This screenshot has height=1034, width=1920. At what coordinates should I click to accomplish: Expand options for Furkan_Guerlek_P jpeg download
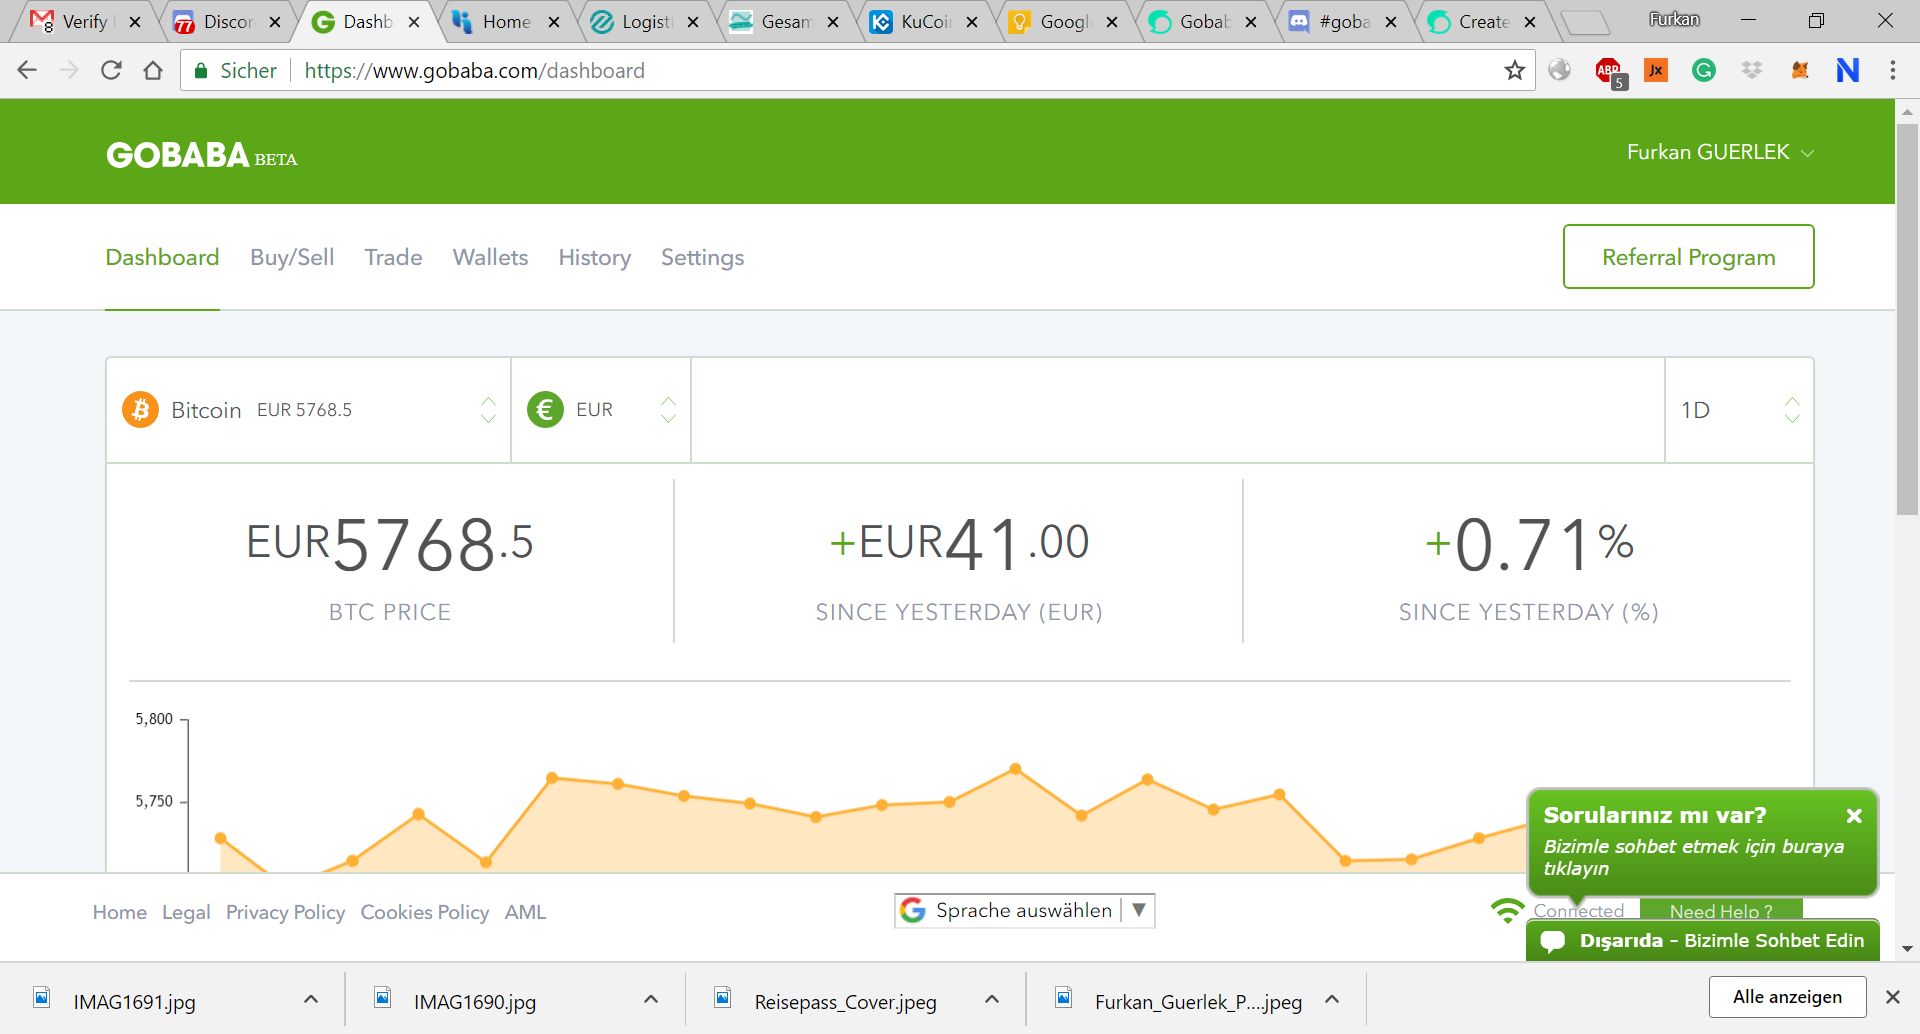point(1332,999)
